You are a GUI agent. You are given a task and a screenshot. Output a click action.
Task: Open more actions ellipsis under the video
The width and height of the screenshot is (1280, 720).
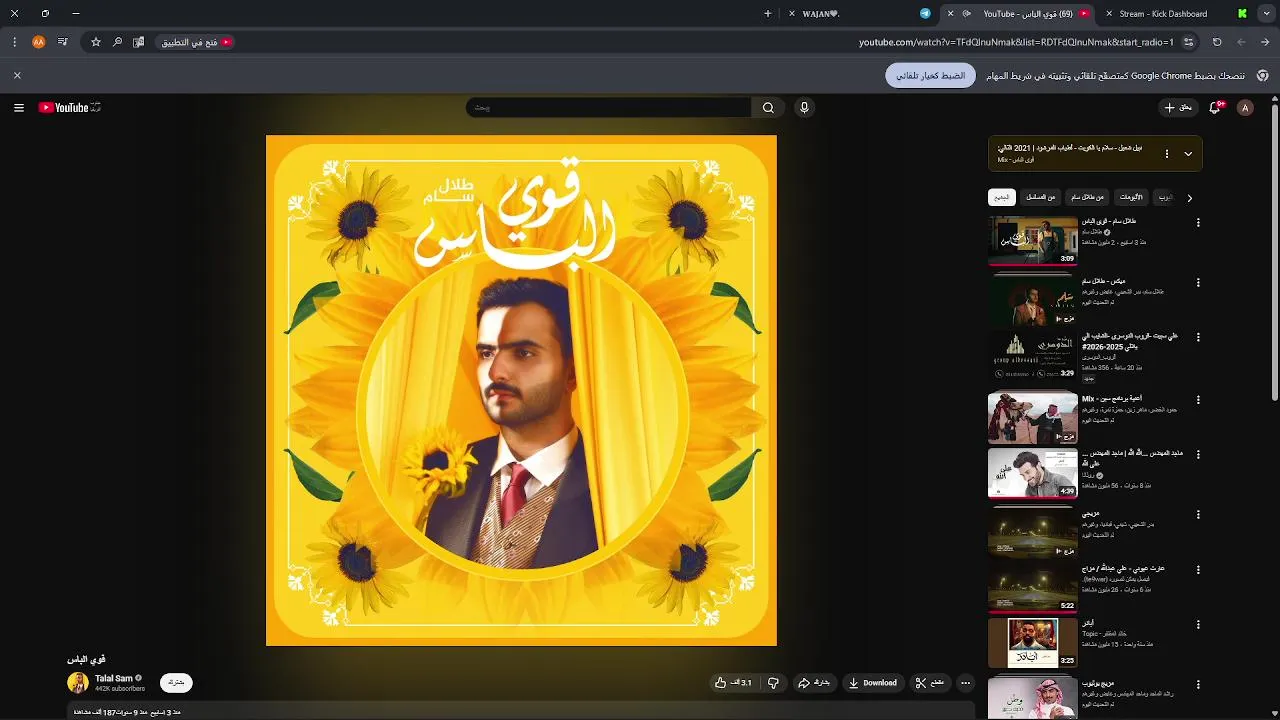pyautogui.click(x=965, y=683)
